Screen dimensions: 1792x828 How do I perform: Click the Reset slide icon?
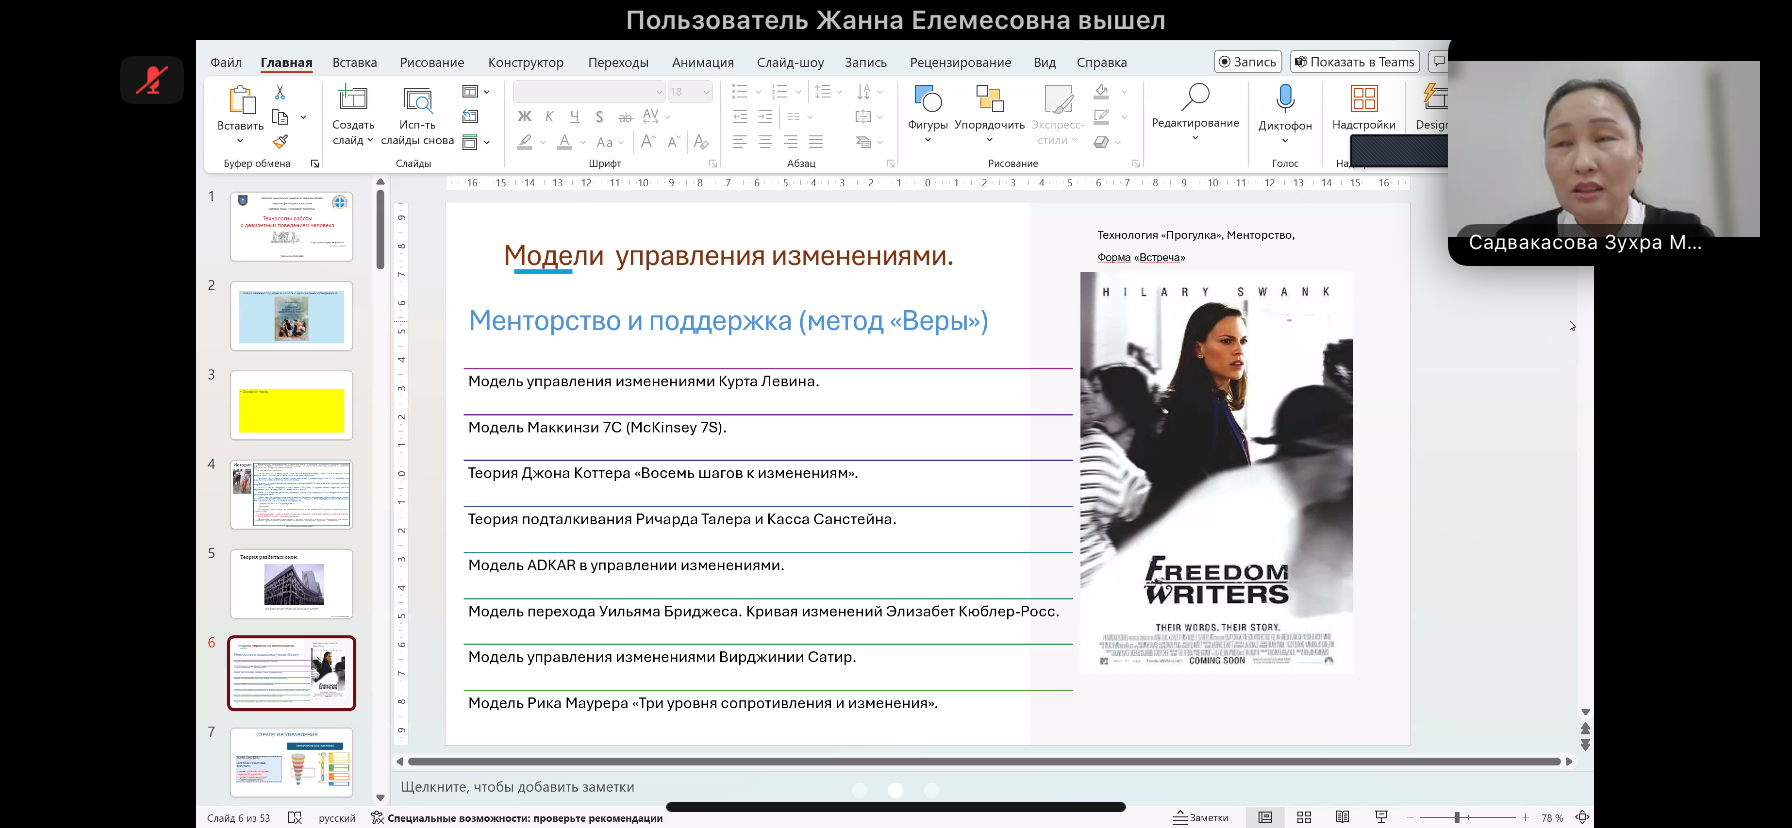[x=470, y=117]
